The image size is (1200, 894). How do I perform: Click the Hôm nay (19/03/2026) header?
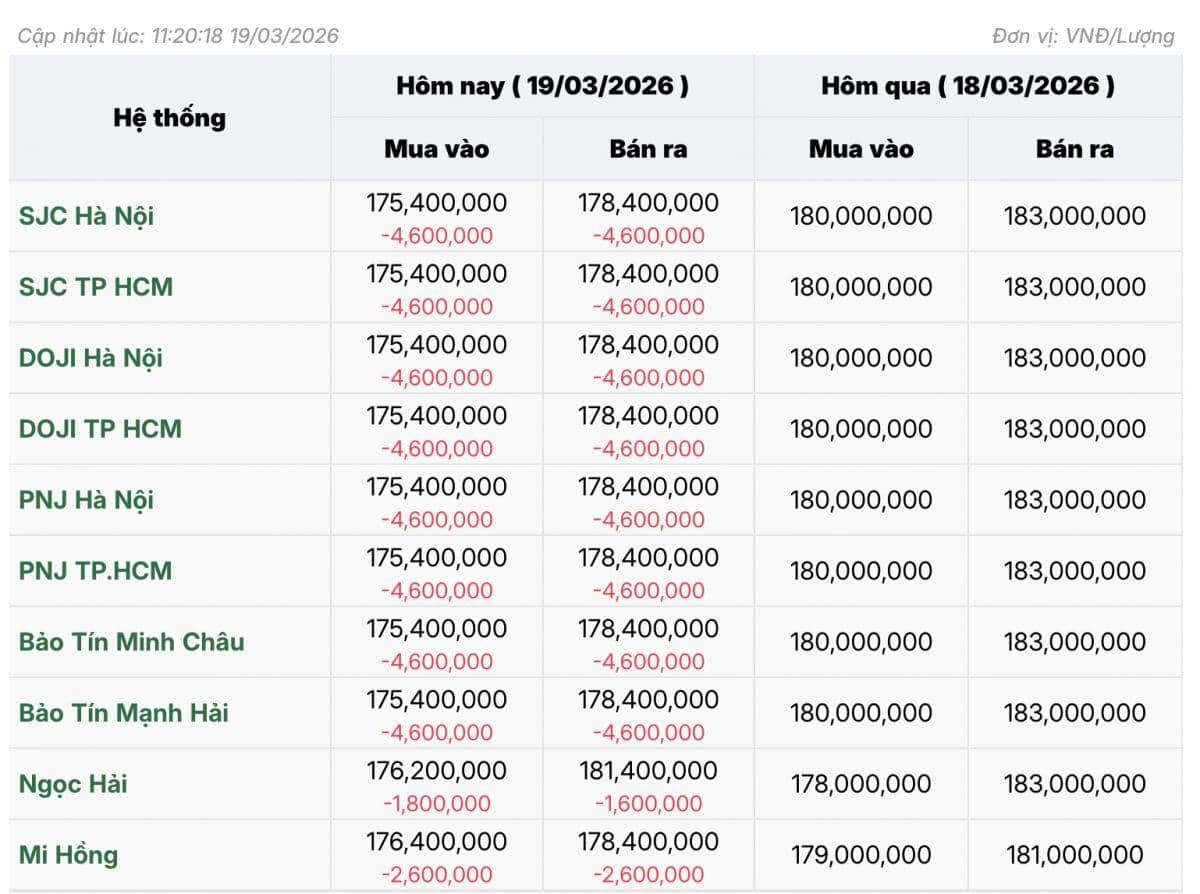coord(542,86)
